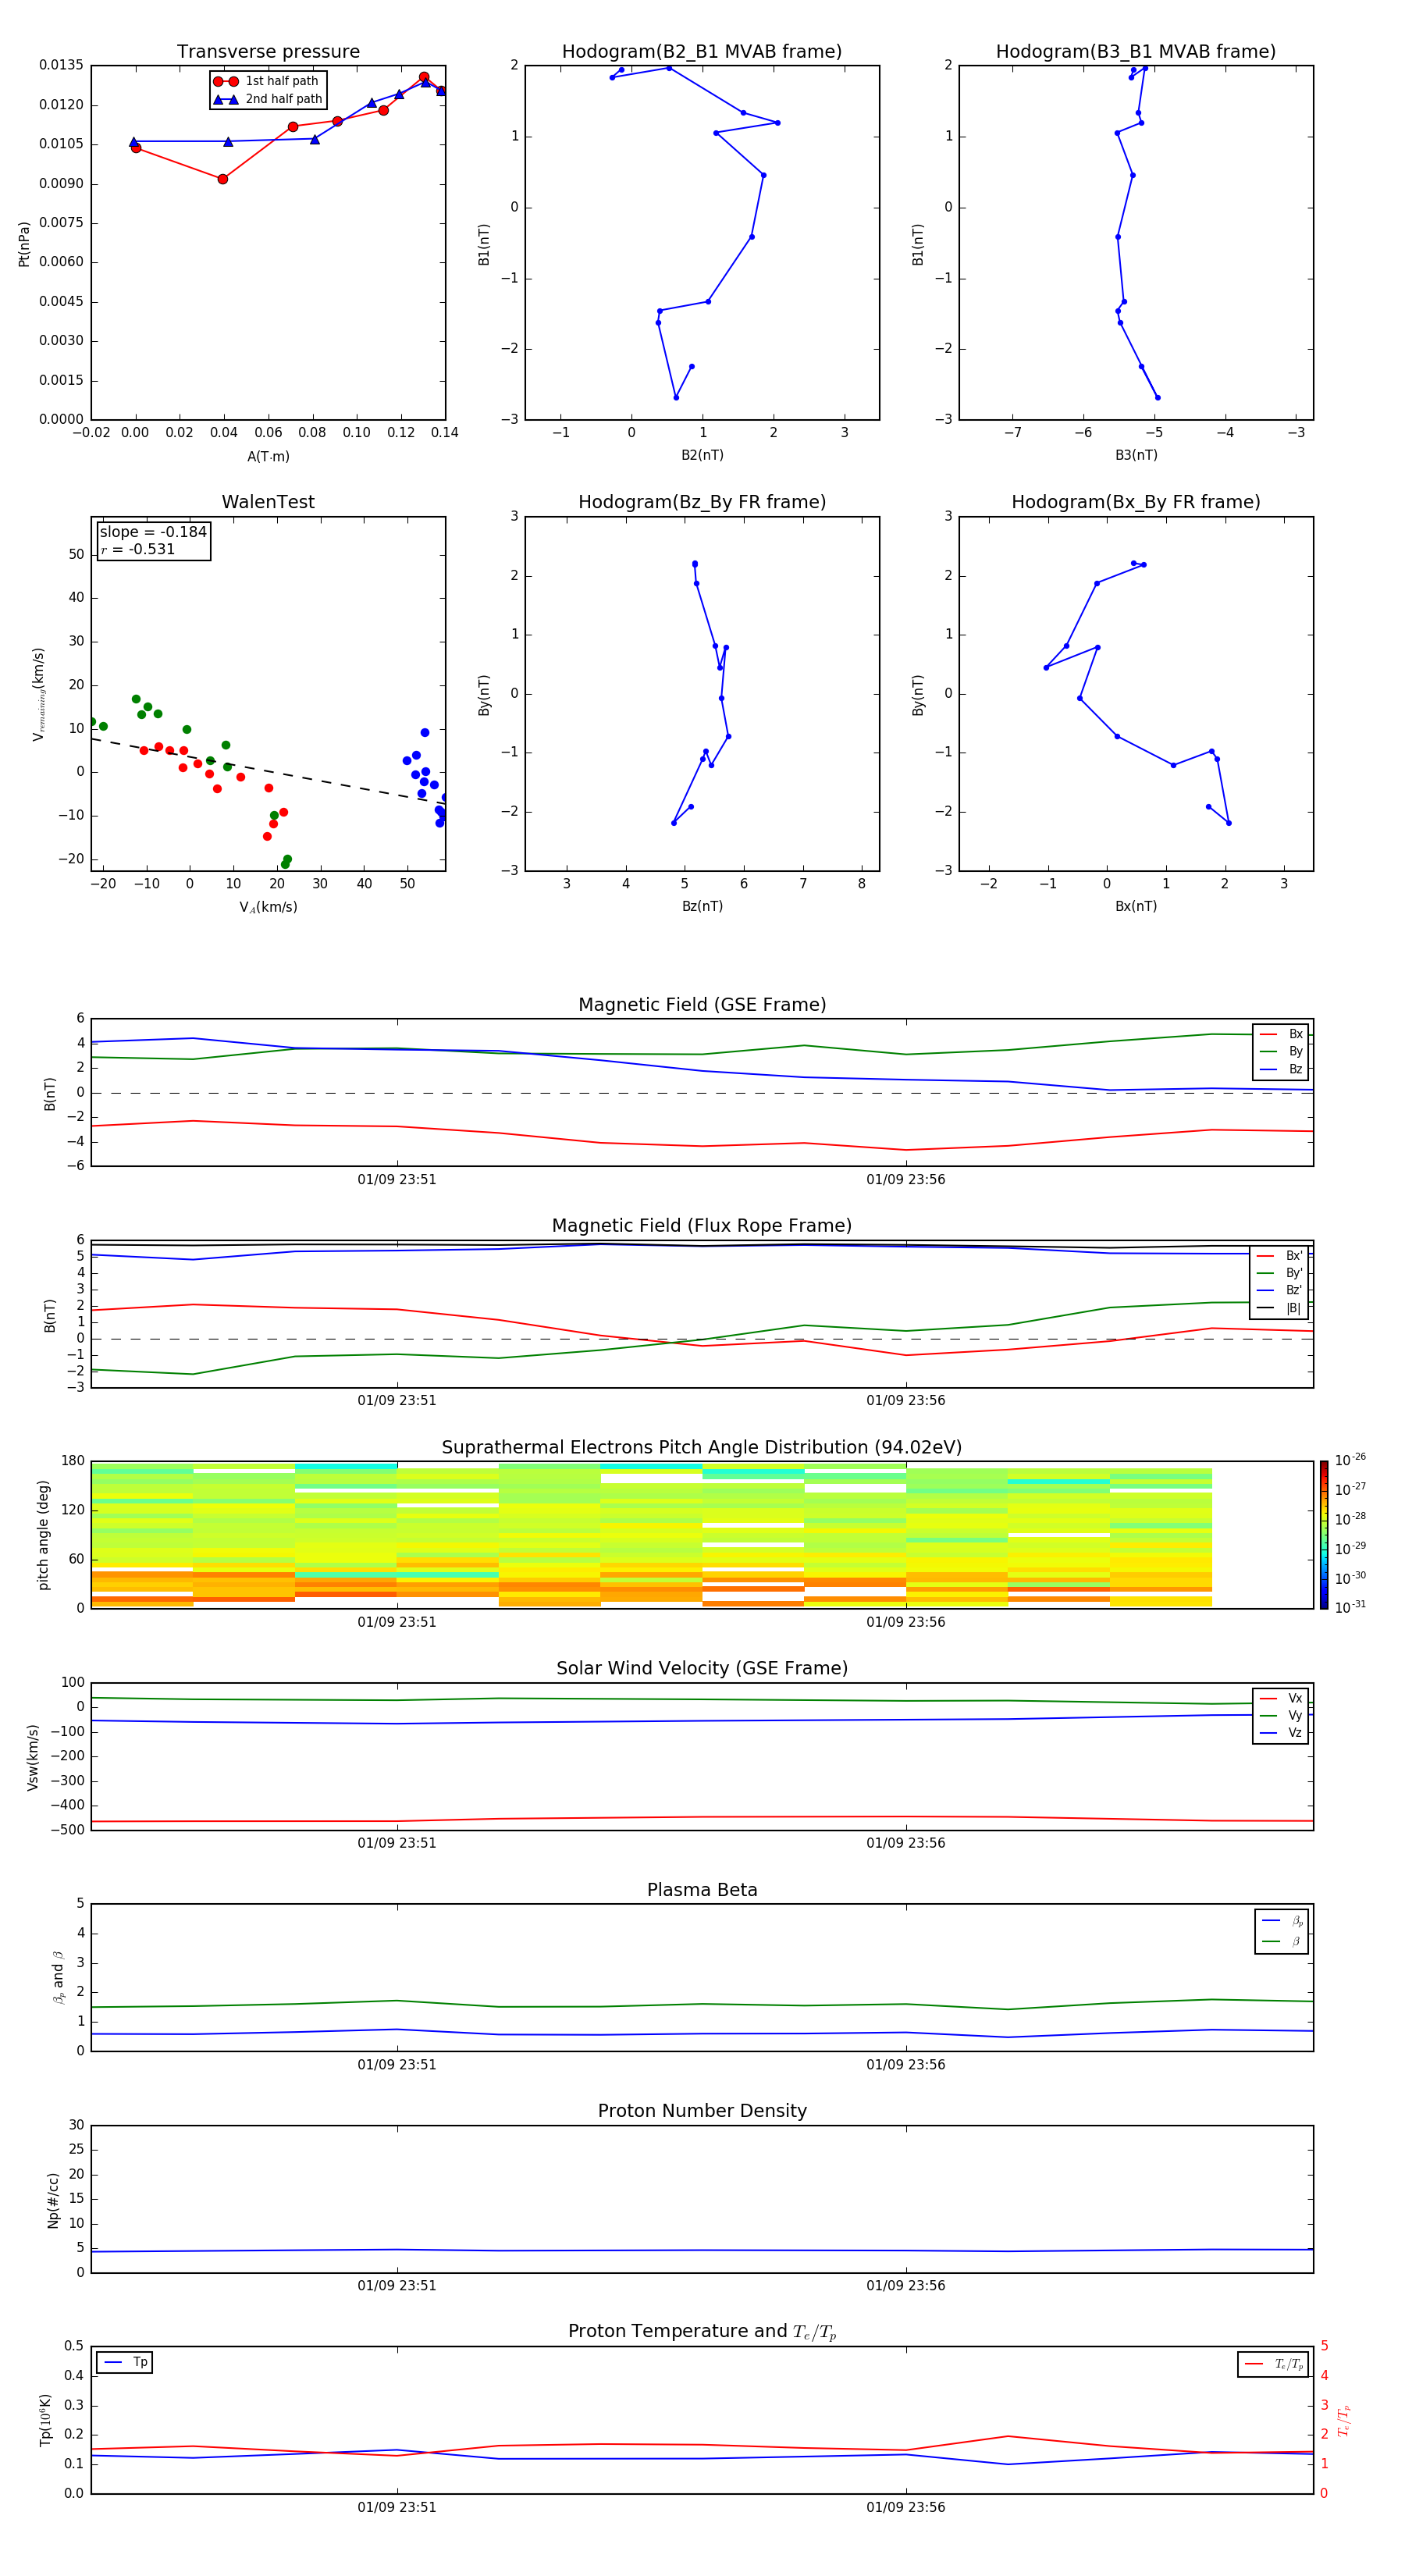Click the "B2(nT)" axis label
1405x2576 pixels.
[x=702, y=455]
